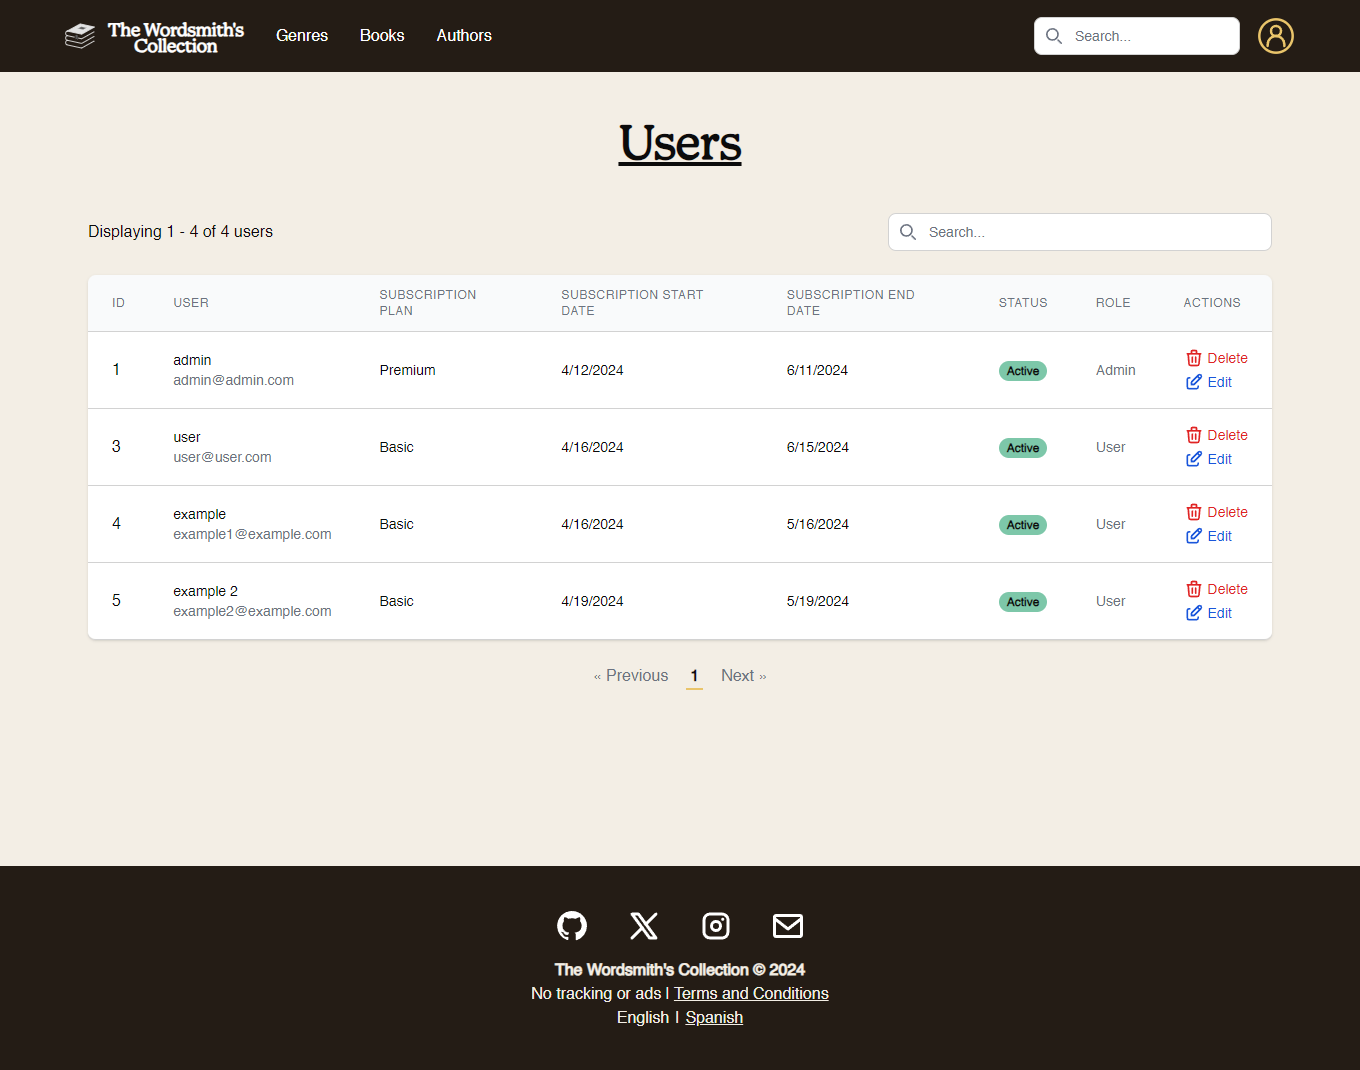Open the Authors menu item
This screenshot has width=1360, height=1070.
[464, 35]
